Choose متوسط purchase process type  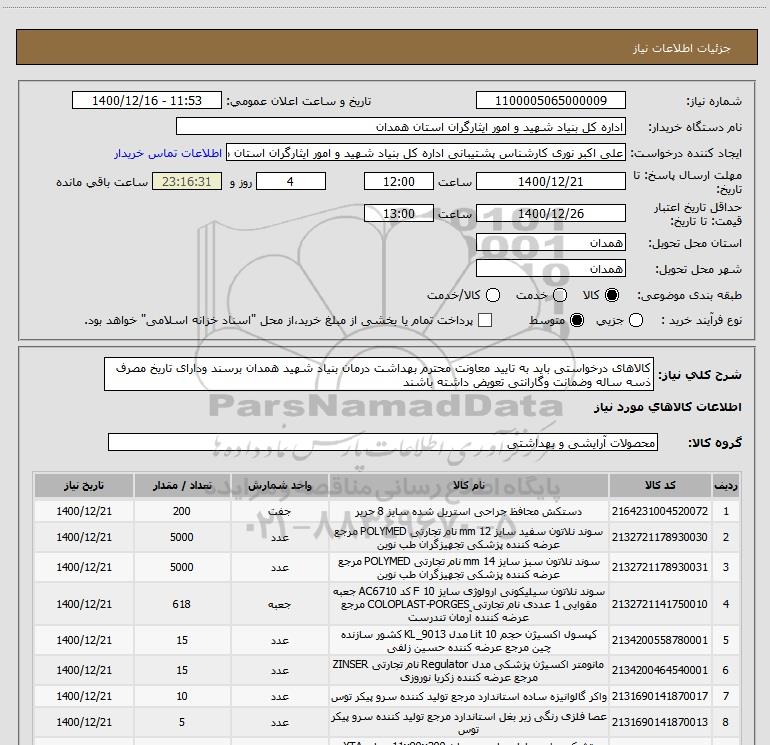(x=577, y=320)
